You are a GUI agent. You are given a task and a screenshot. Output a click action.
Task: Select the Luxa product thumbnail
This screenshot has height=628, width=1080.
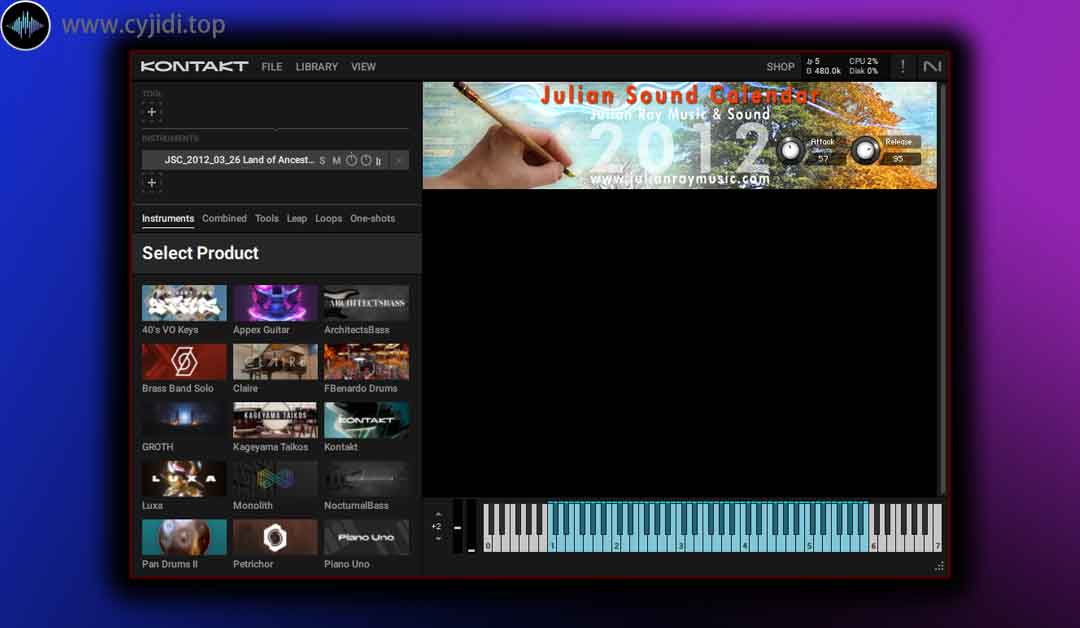pos(184,479)
